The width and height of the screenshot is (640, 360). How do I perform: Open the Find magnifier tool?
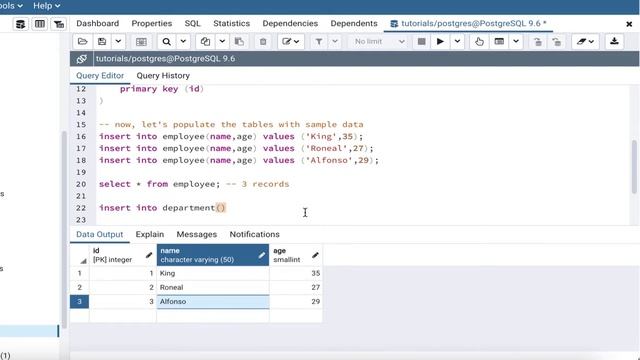[167, 42]
